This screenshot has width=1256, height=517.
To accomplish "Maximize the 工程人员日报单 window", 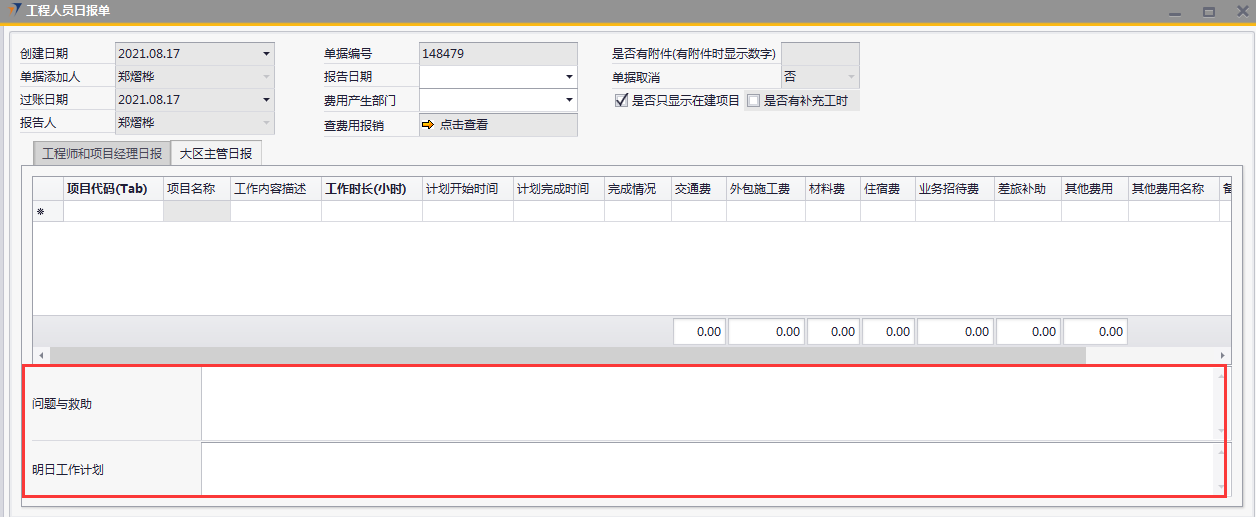I will [1209, 12].
